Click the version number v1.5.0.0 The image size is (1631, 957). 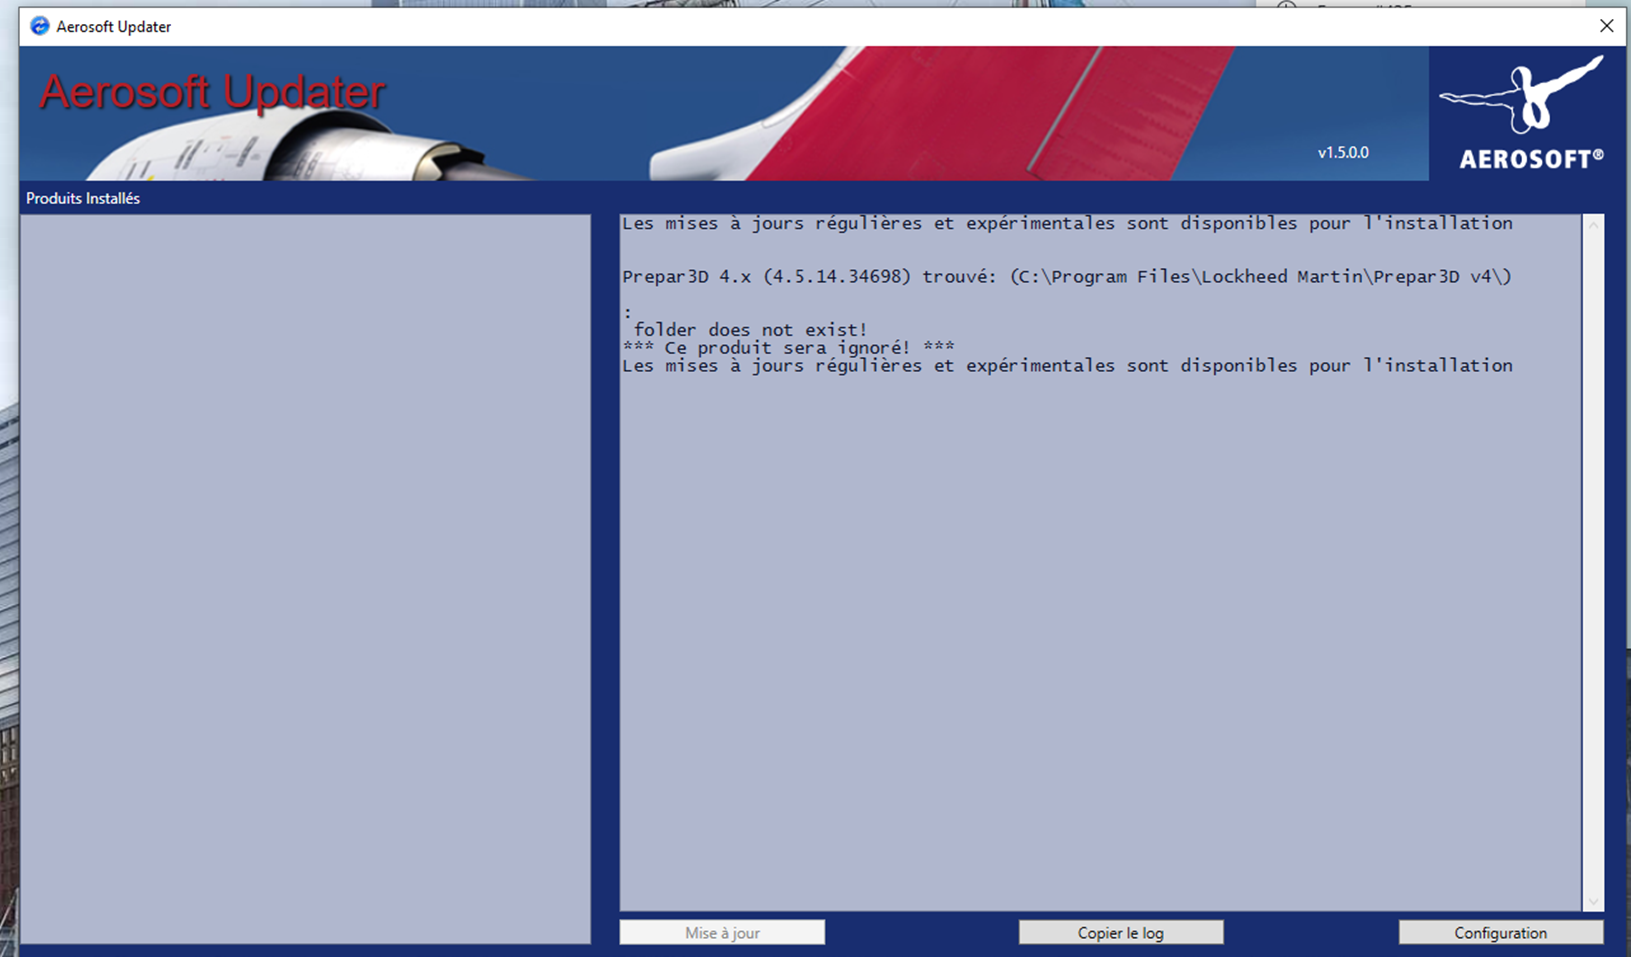(x=1343, y=153)
